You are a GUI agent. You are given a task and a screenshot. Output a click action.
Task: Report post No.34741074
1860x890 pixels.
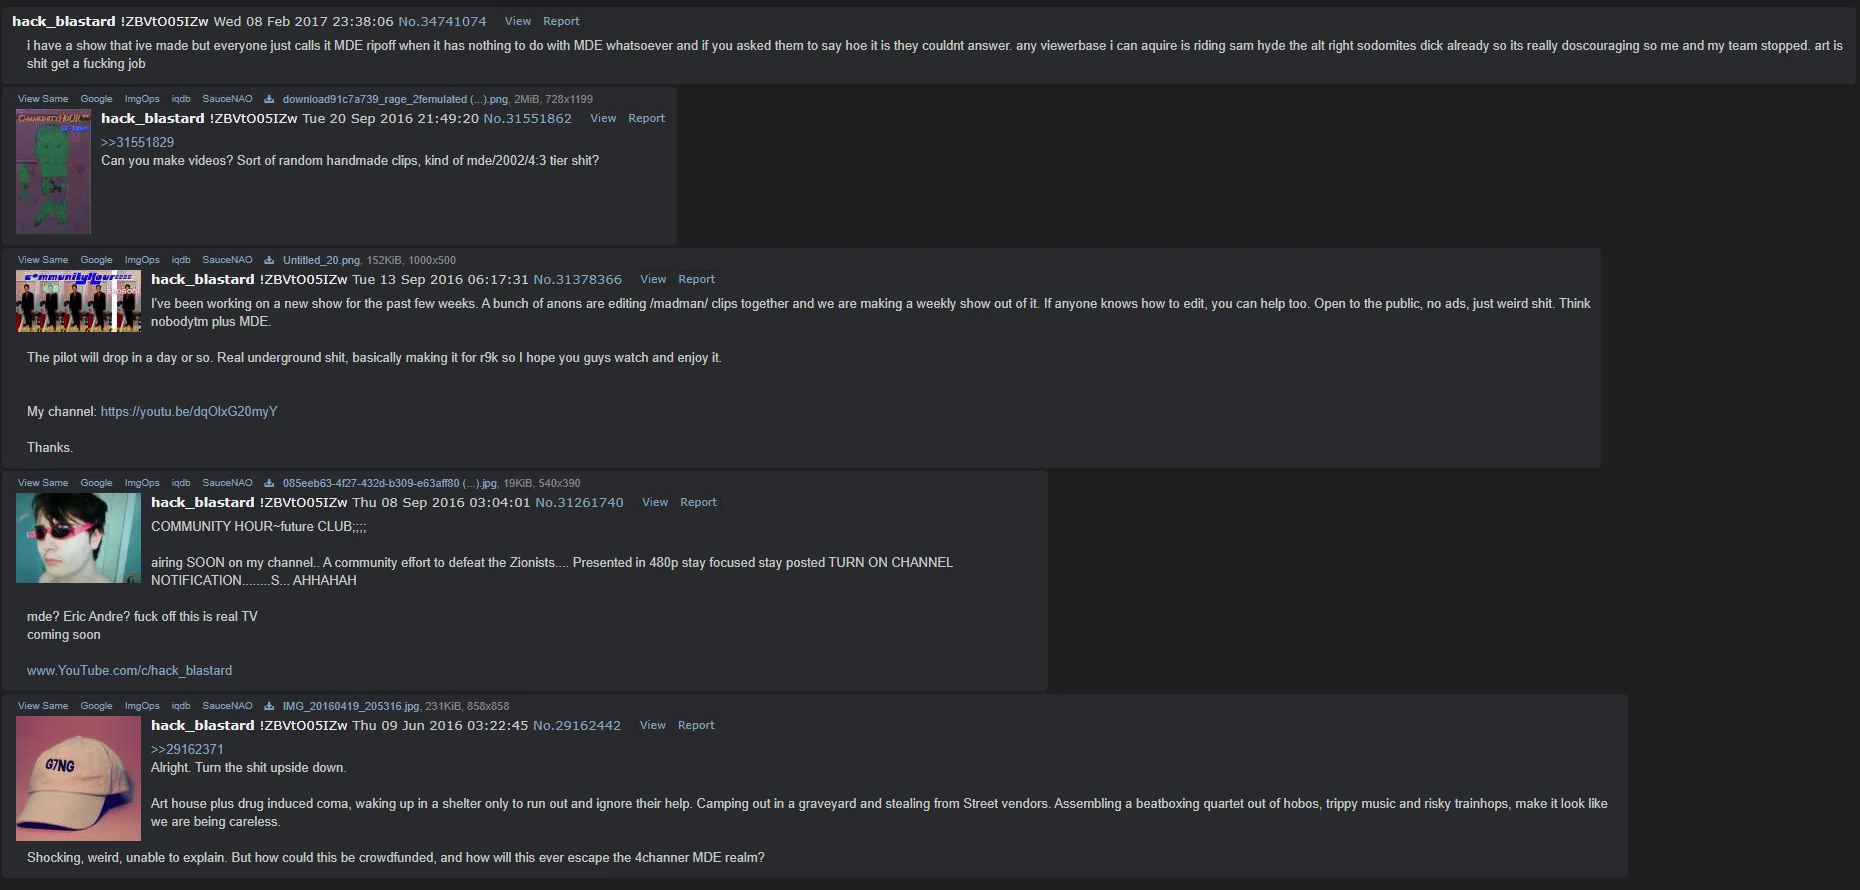pos(561,21)
